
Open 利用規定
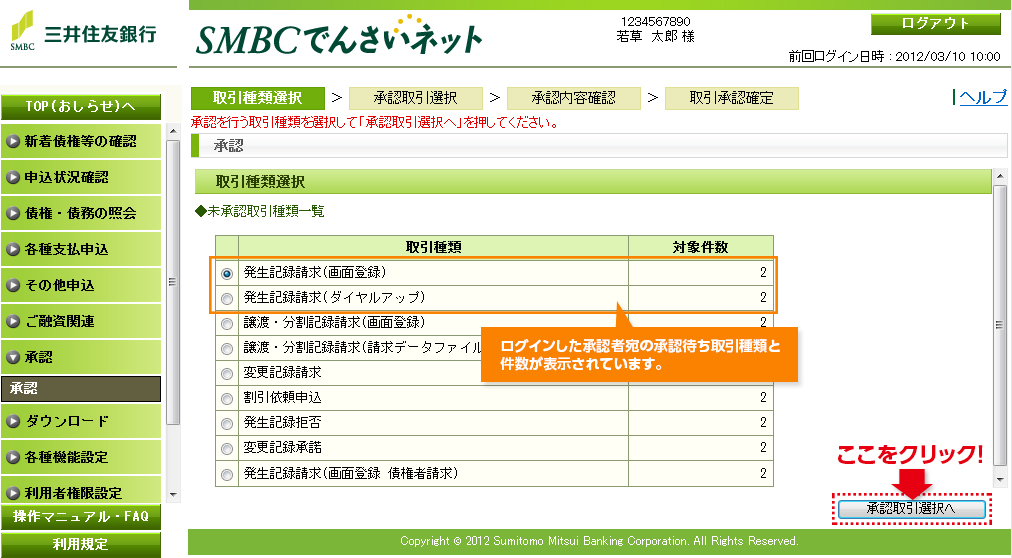(81, 545)
